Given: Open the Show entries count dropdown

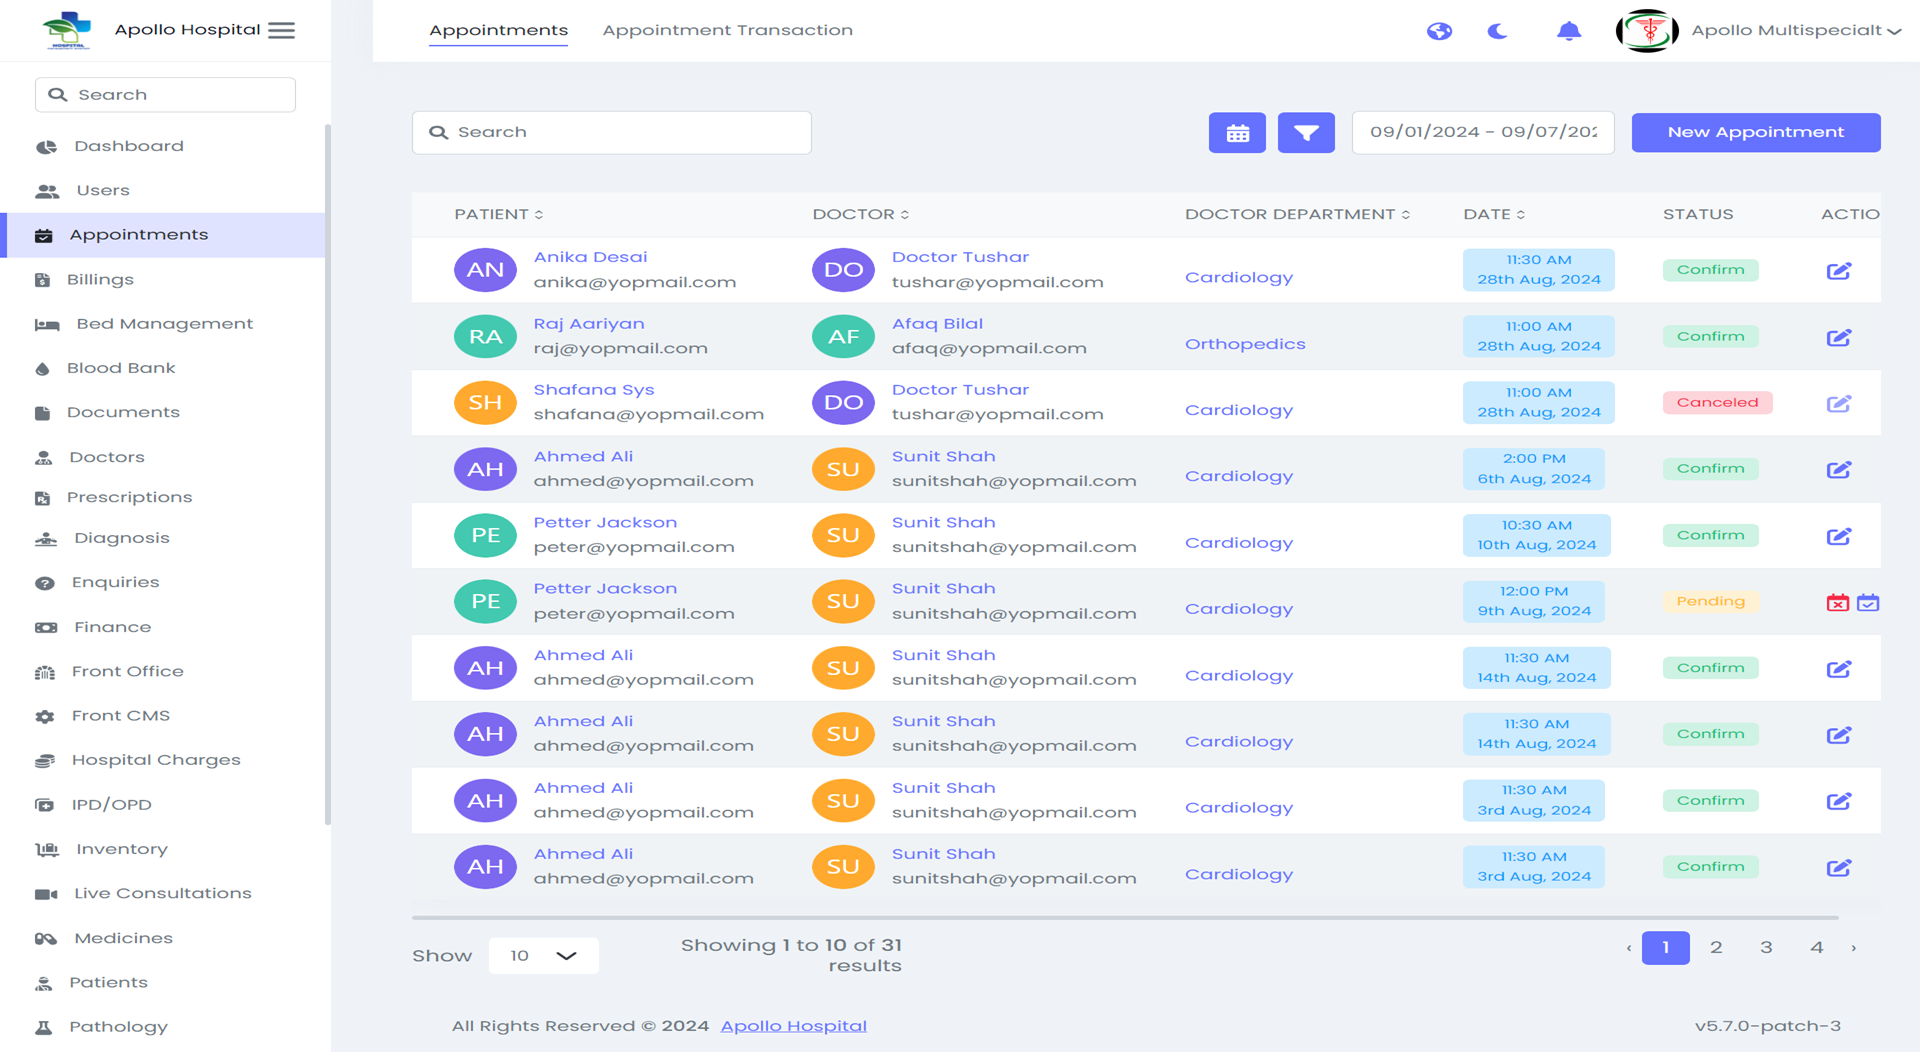Looking at the screenshot, I should (x=543, y=955).
